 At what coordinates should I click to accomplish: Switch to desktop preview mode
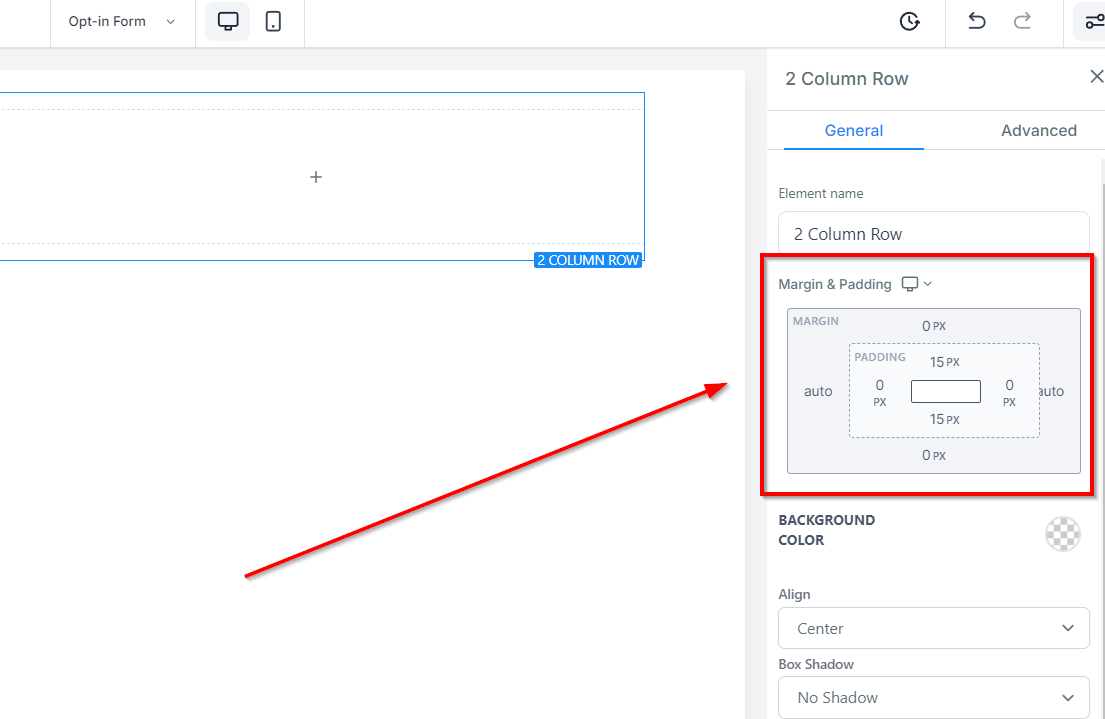click(x=228, y=22)
